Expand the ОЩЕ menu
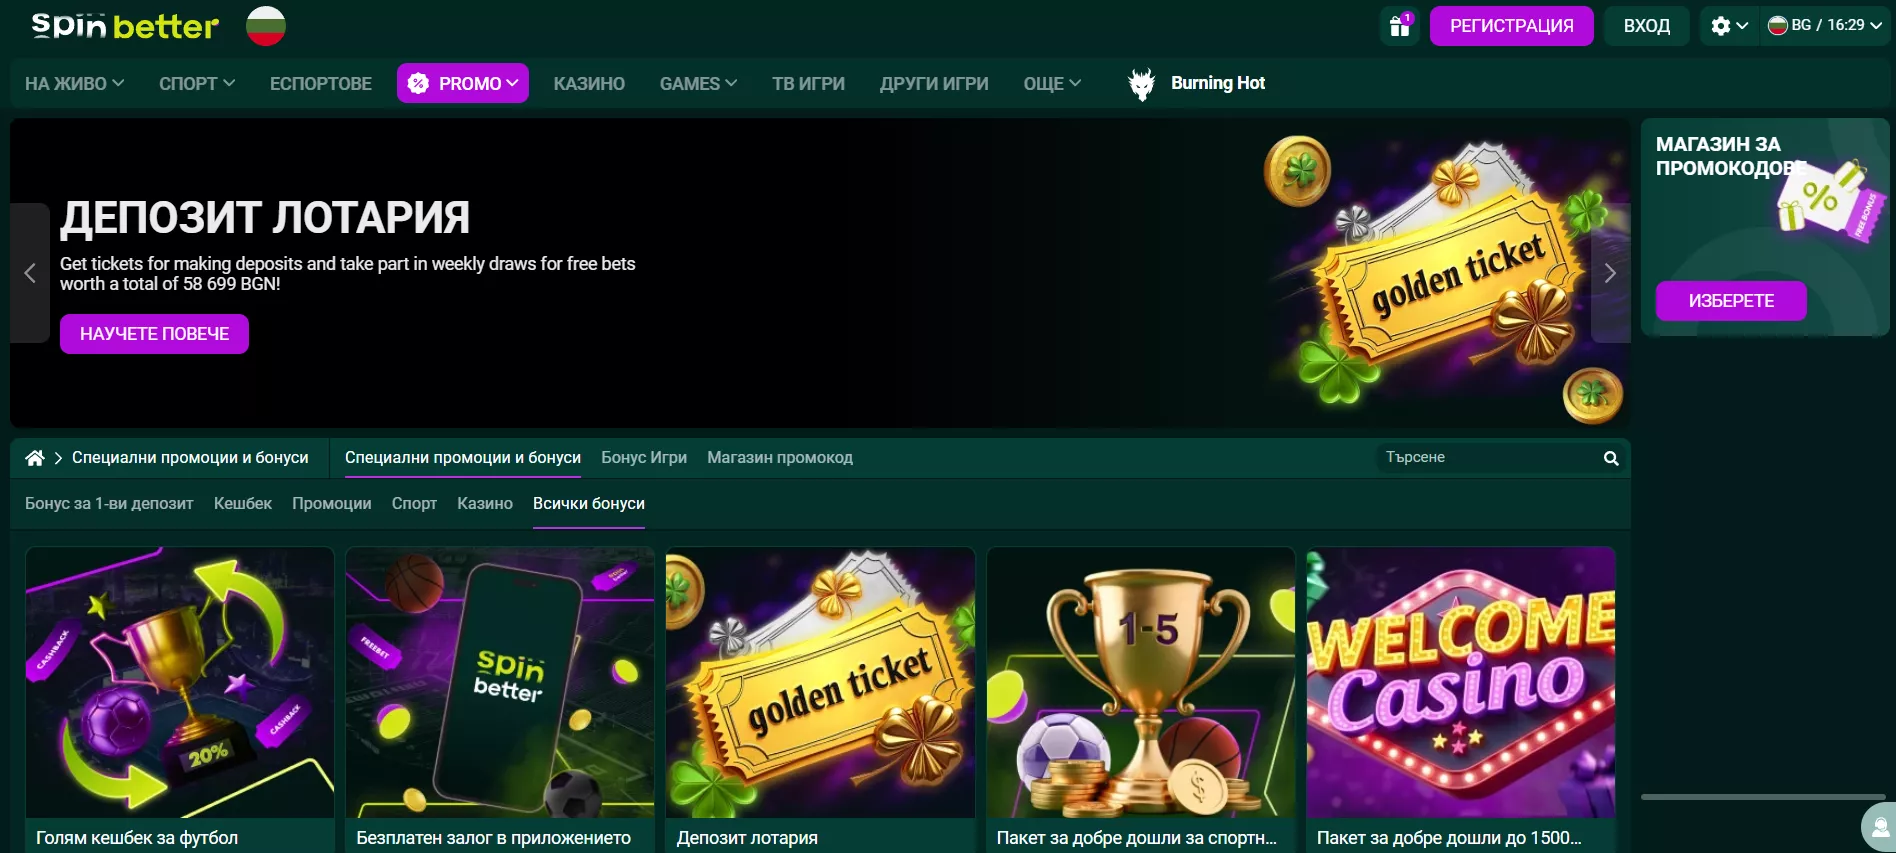This screenshot has width=1896, height=853. pos(1052,84)
